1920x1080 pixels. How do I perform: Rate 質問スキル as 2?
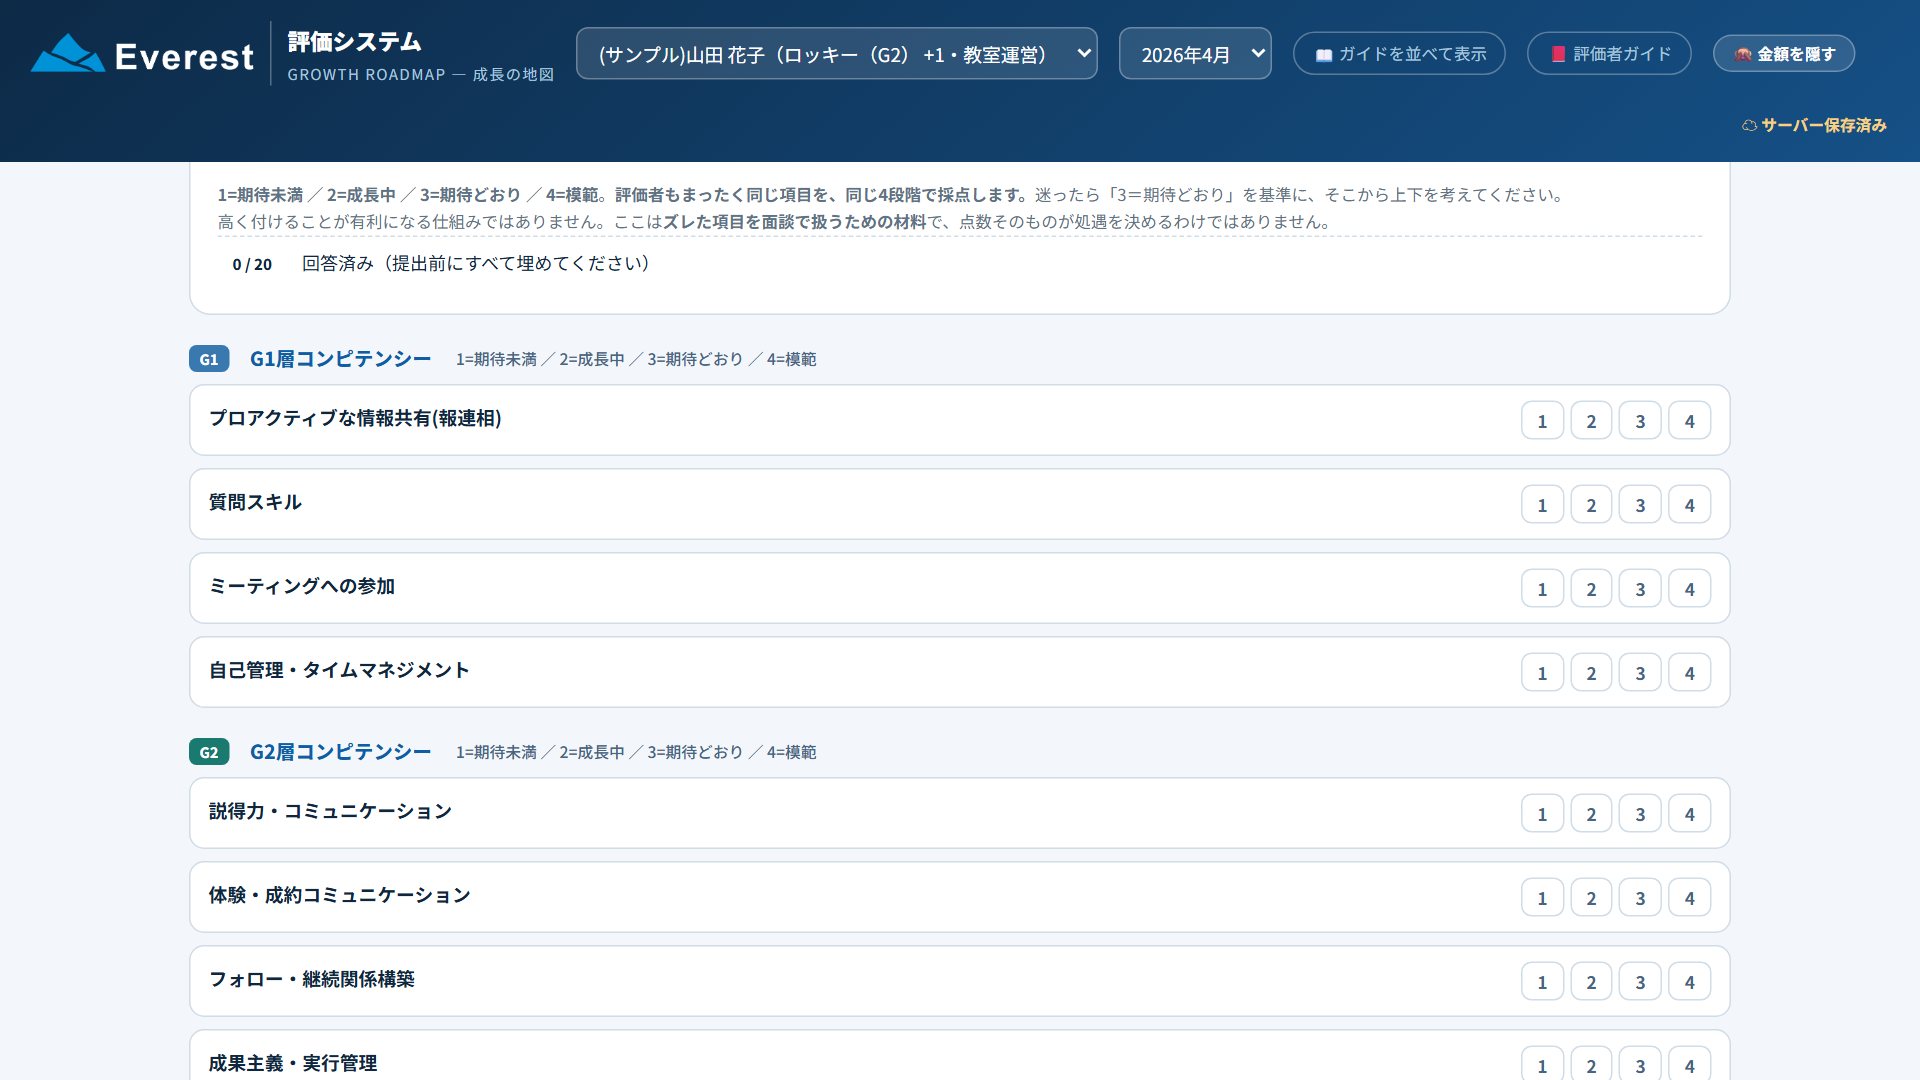point(1591,505)
